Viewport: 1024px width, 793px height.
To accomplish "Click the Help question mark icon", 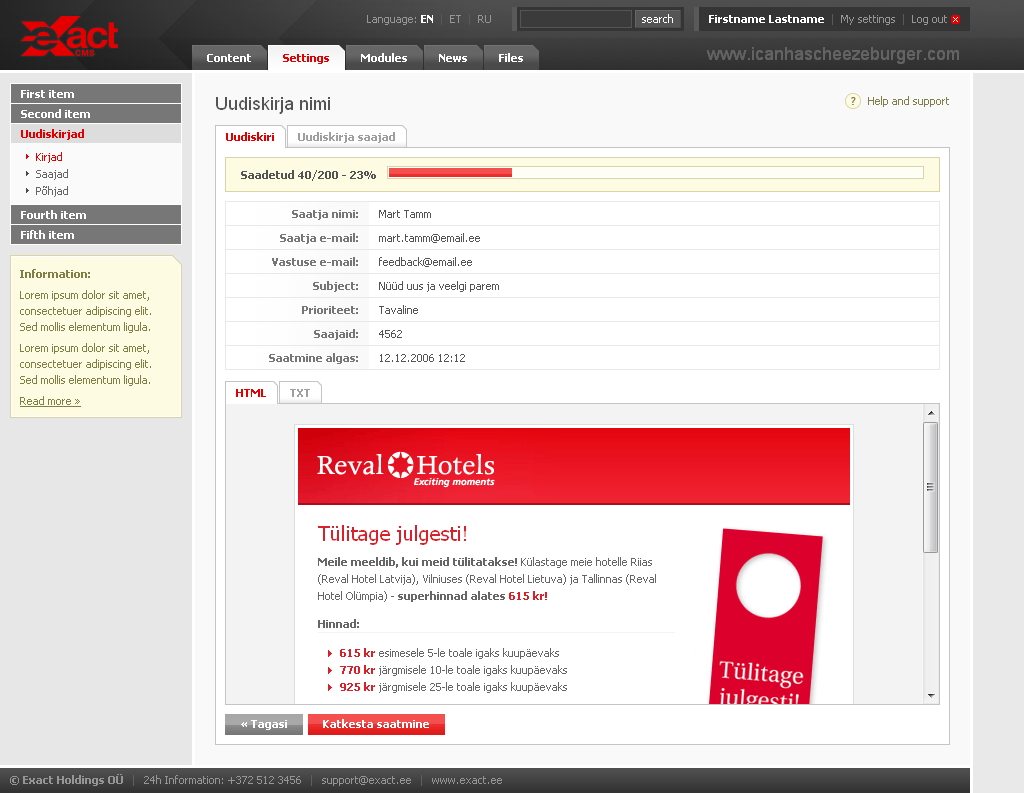I will [x=852, y=101].
